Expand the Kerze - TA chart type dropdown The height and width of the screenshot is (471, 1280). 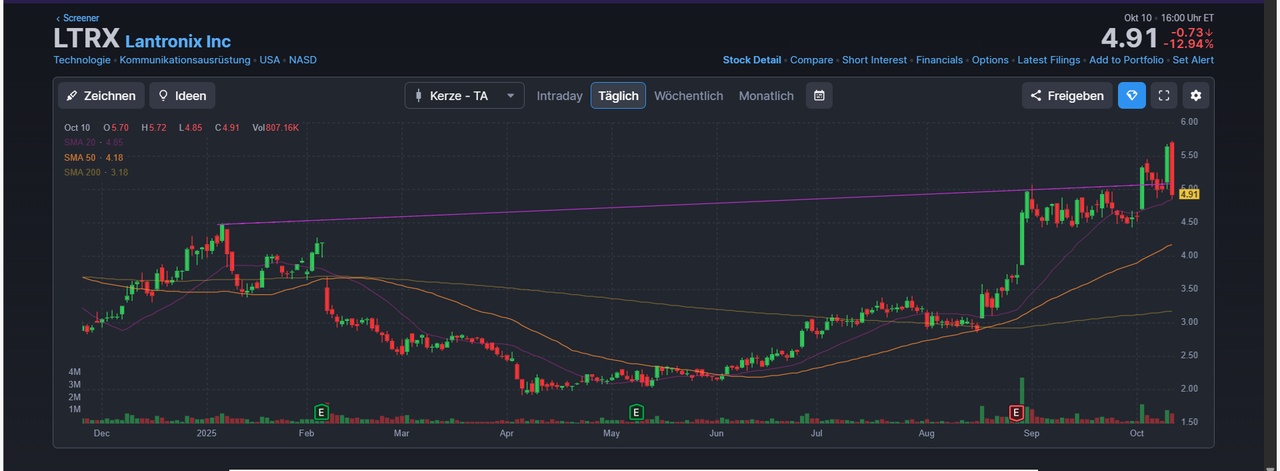pos(464,96)
